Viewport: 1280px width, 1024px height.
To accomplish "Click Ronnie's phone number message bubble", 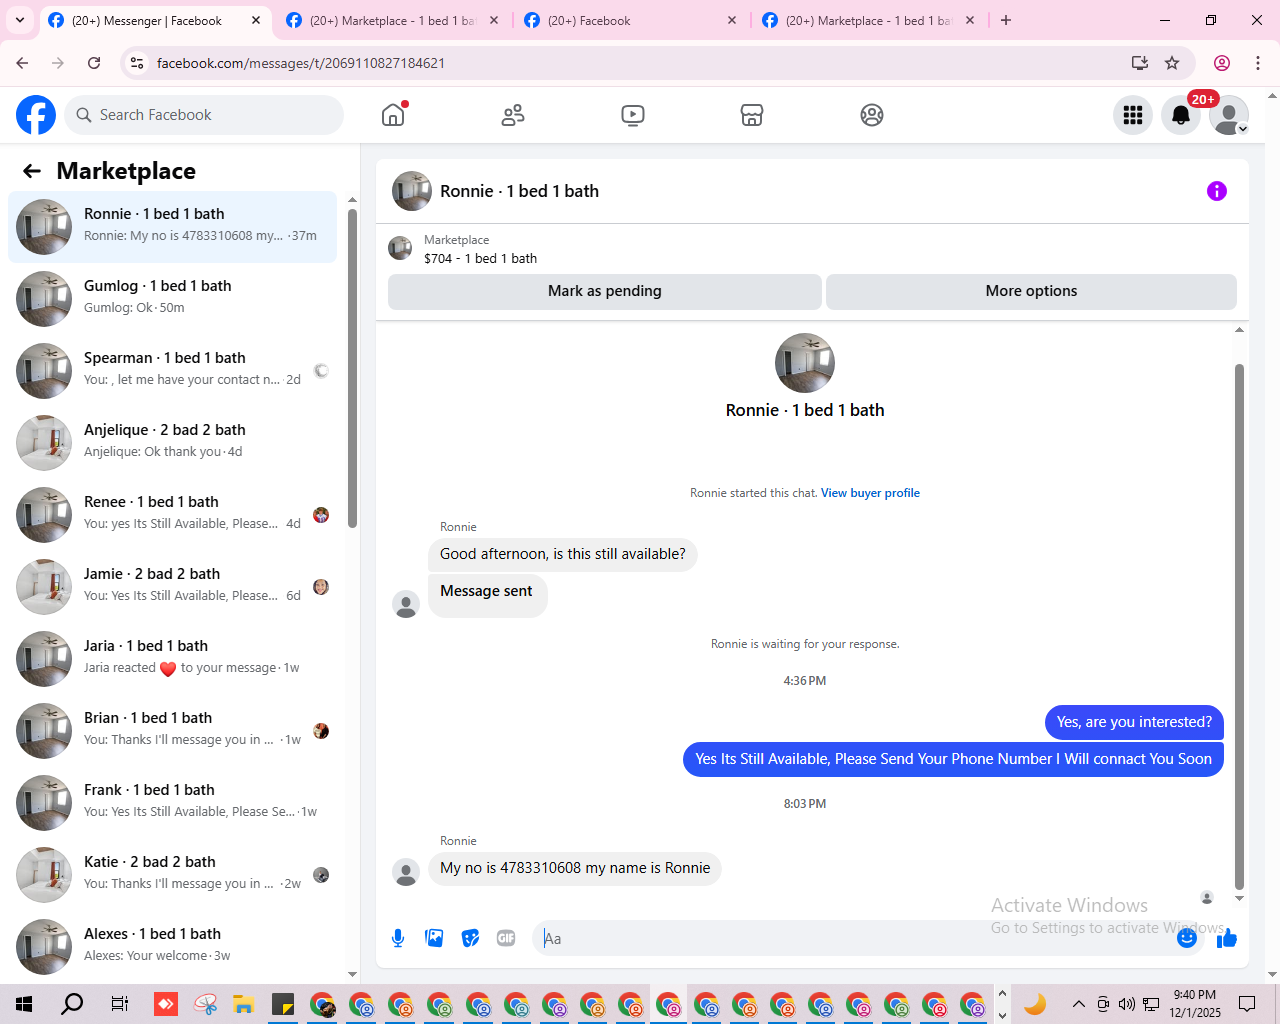I will click(575, 868).
